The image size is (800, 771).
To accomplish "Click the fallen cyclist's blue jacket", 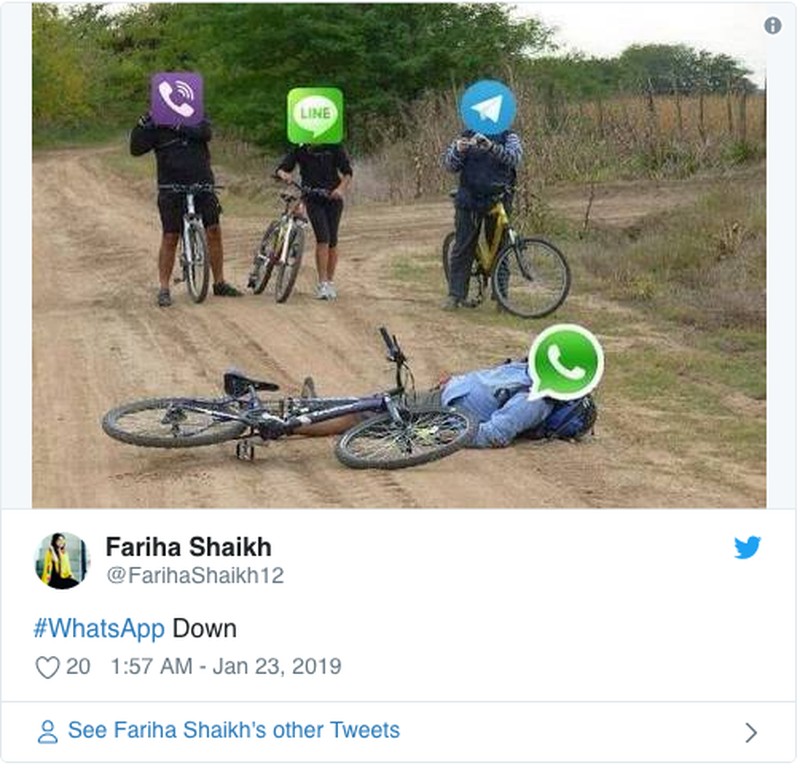I will pyautogui.click(x=492, y=403).
